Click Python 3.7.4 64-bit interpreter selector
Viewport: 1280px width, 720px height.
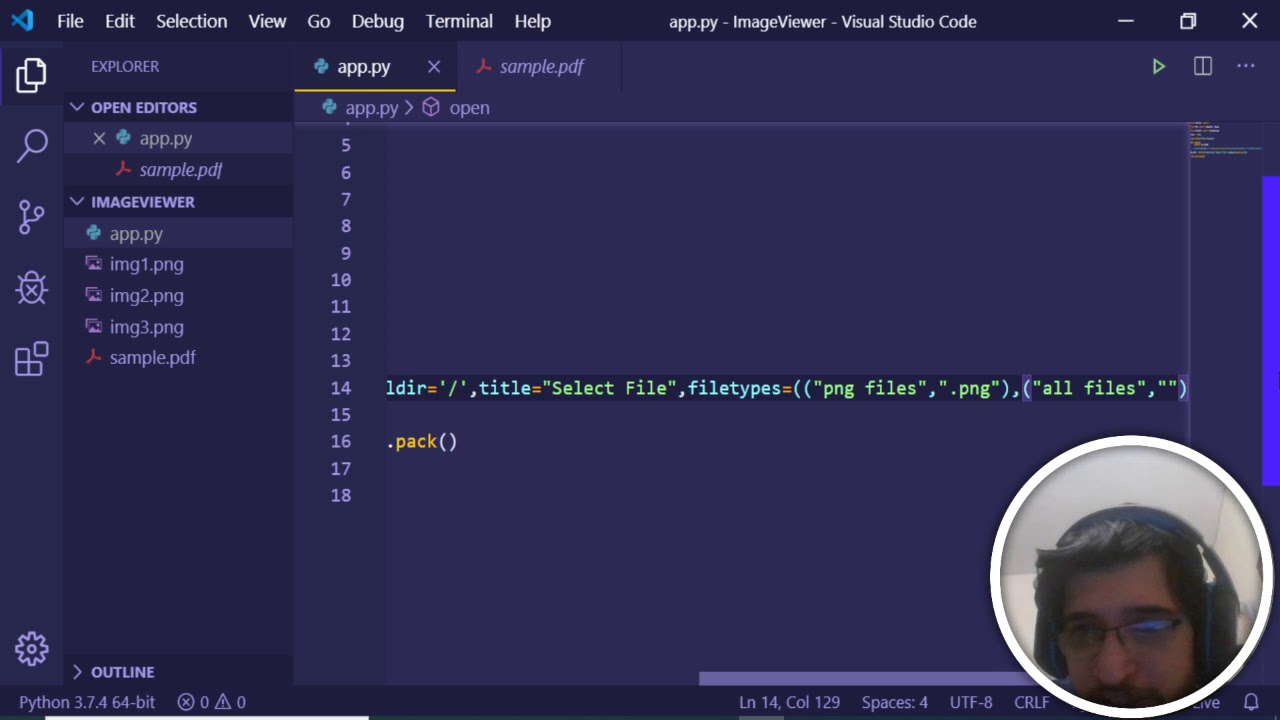[87, 702]
